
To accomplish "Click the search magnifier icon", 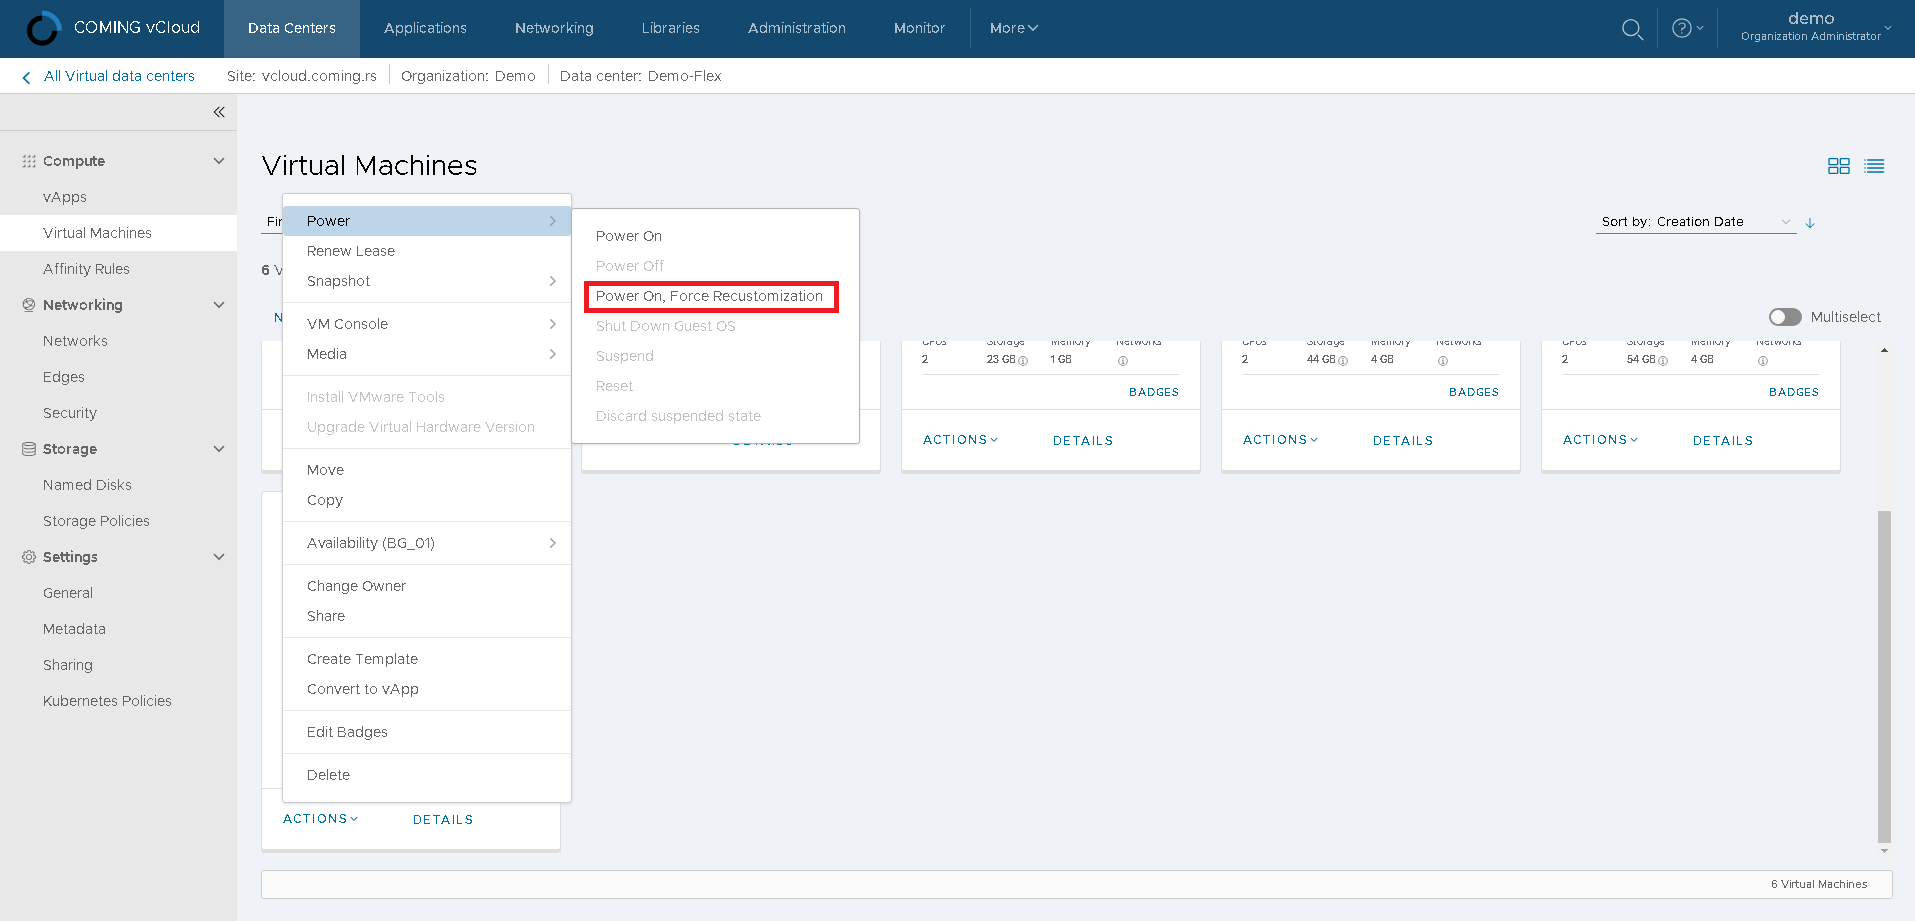I will [x=1632, y=29].
